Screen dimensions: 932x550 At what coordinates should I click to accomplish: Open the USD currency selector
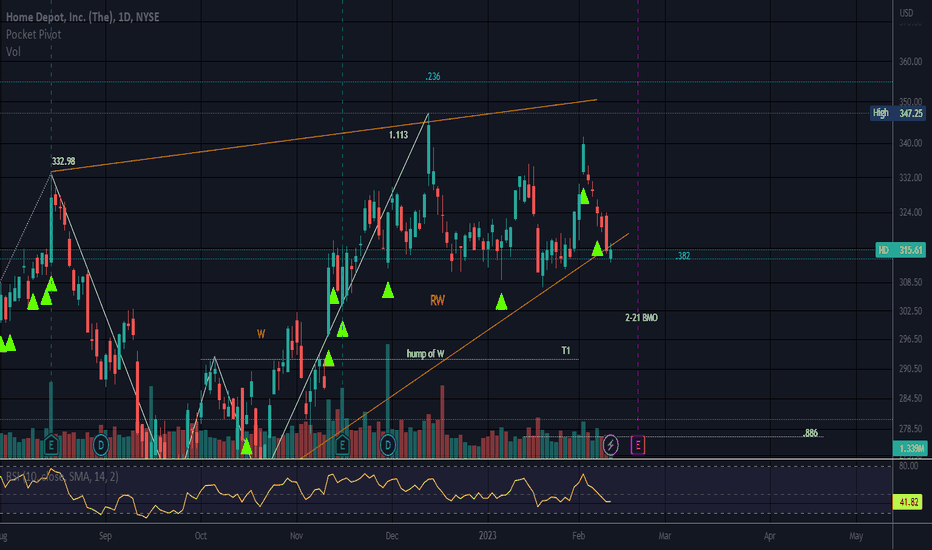point(906,12)
